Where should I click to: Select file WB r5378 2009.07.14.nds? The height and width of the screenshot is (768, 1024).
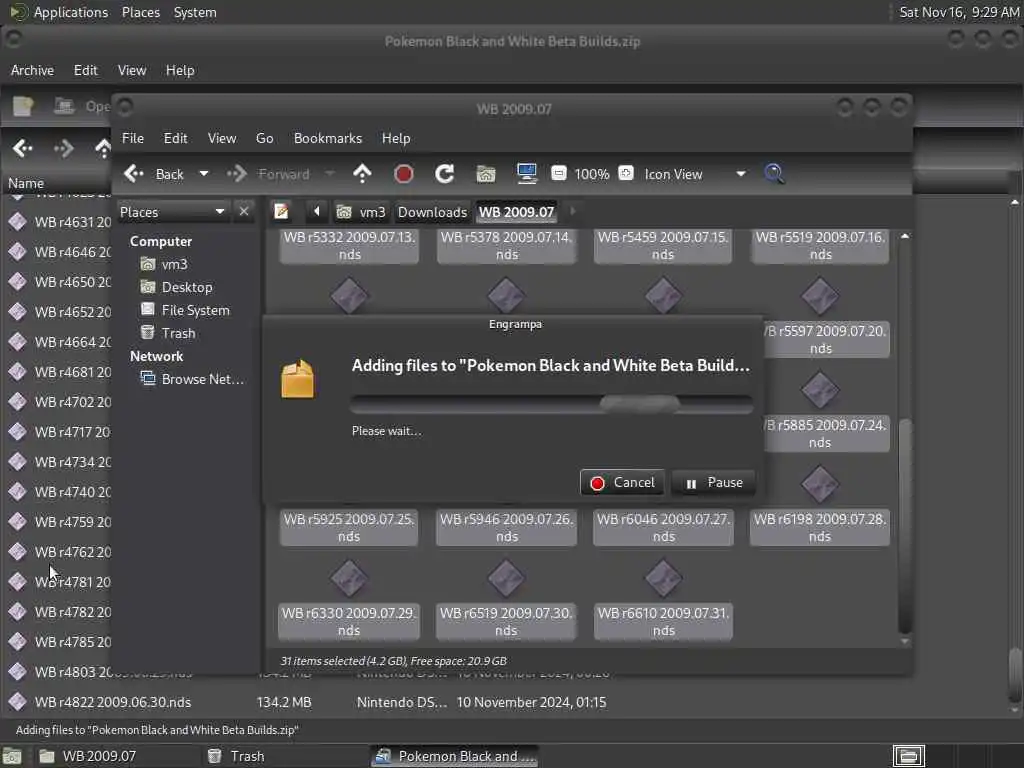506,246
